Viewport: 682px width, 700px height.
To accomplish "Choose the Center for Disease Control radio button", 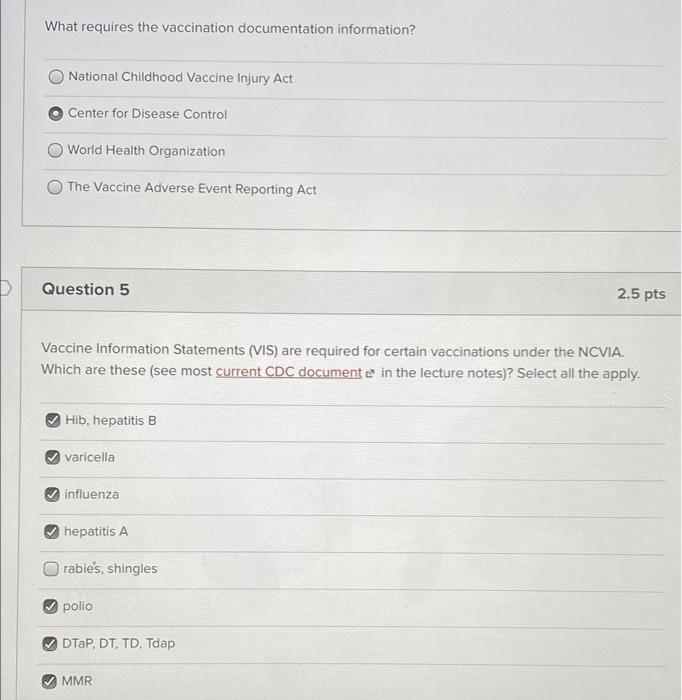I will pos(55,114).
